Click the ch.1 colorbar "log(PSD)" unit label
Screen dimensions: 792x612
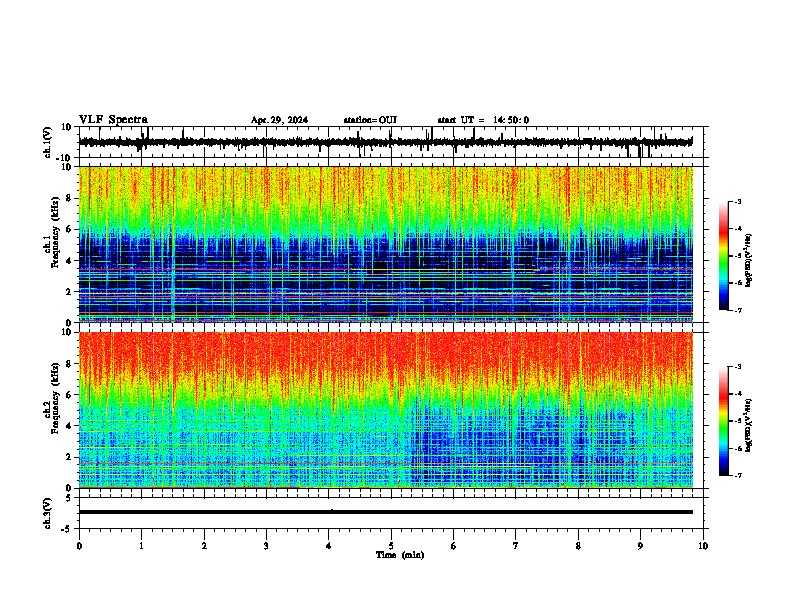click(x=749, y=260)
